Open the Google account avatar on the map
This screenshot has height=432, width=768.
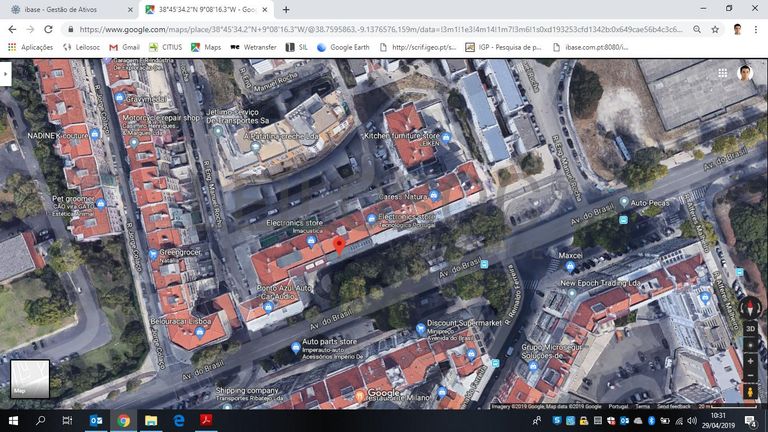click(x=745, y=73)
